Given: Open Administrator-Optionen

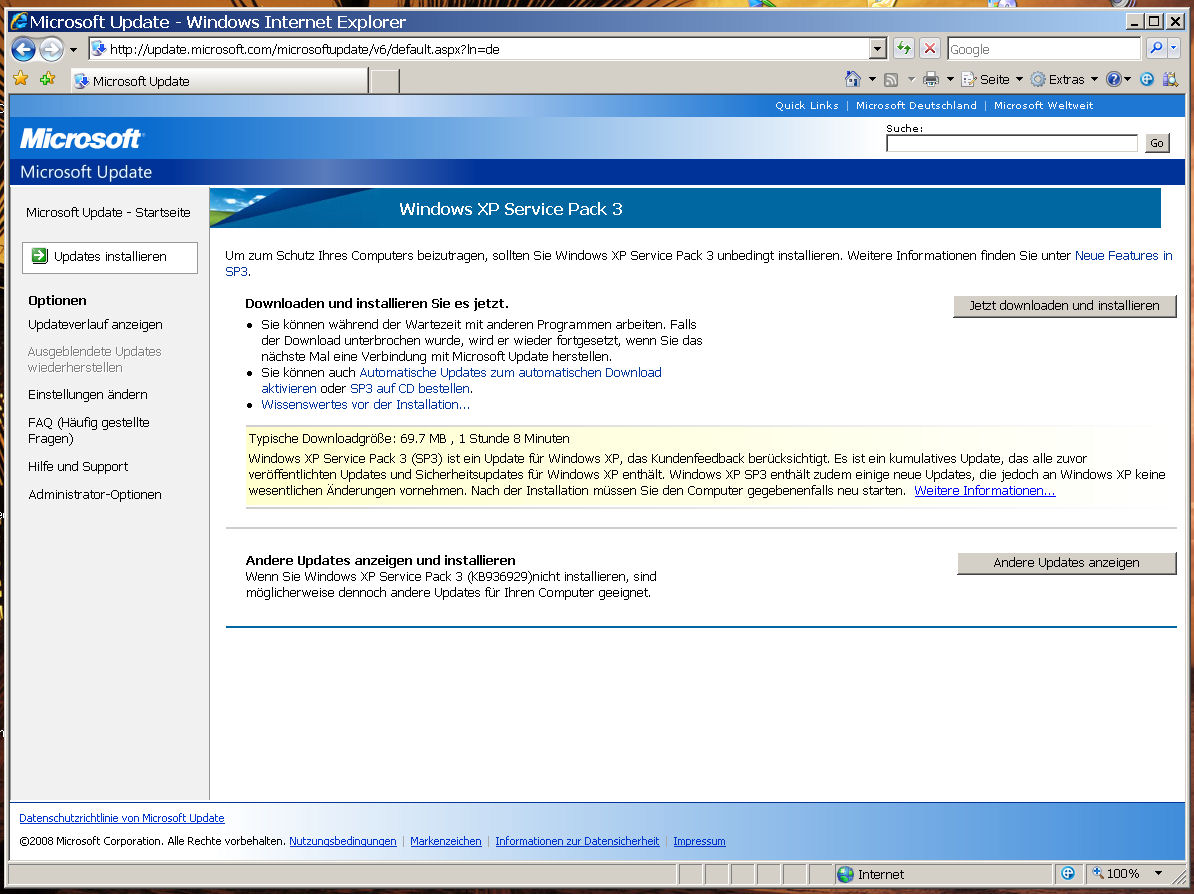Looking at the screenshot, I should pyautogui.click(x=94, y=494).
